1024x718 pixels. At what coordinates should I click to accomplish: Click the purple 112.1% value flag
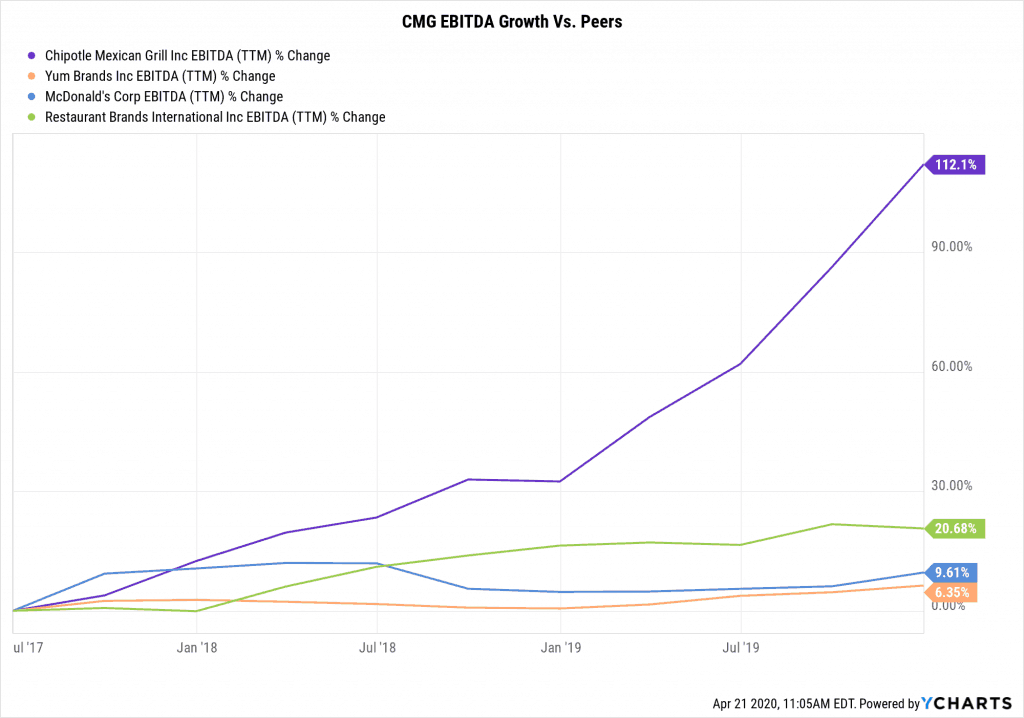[x=958, y=165]
